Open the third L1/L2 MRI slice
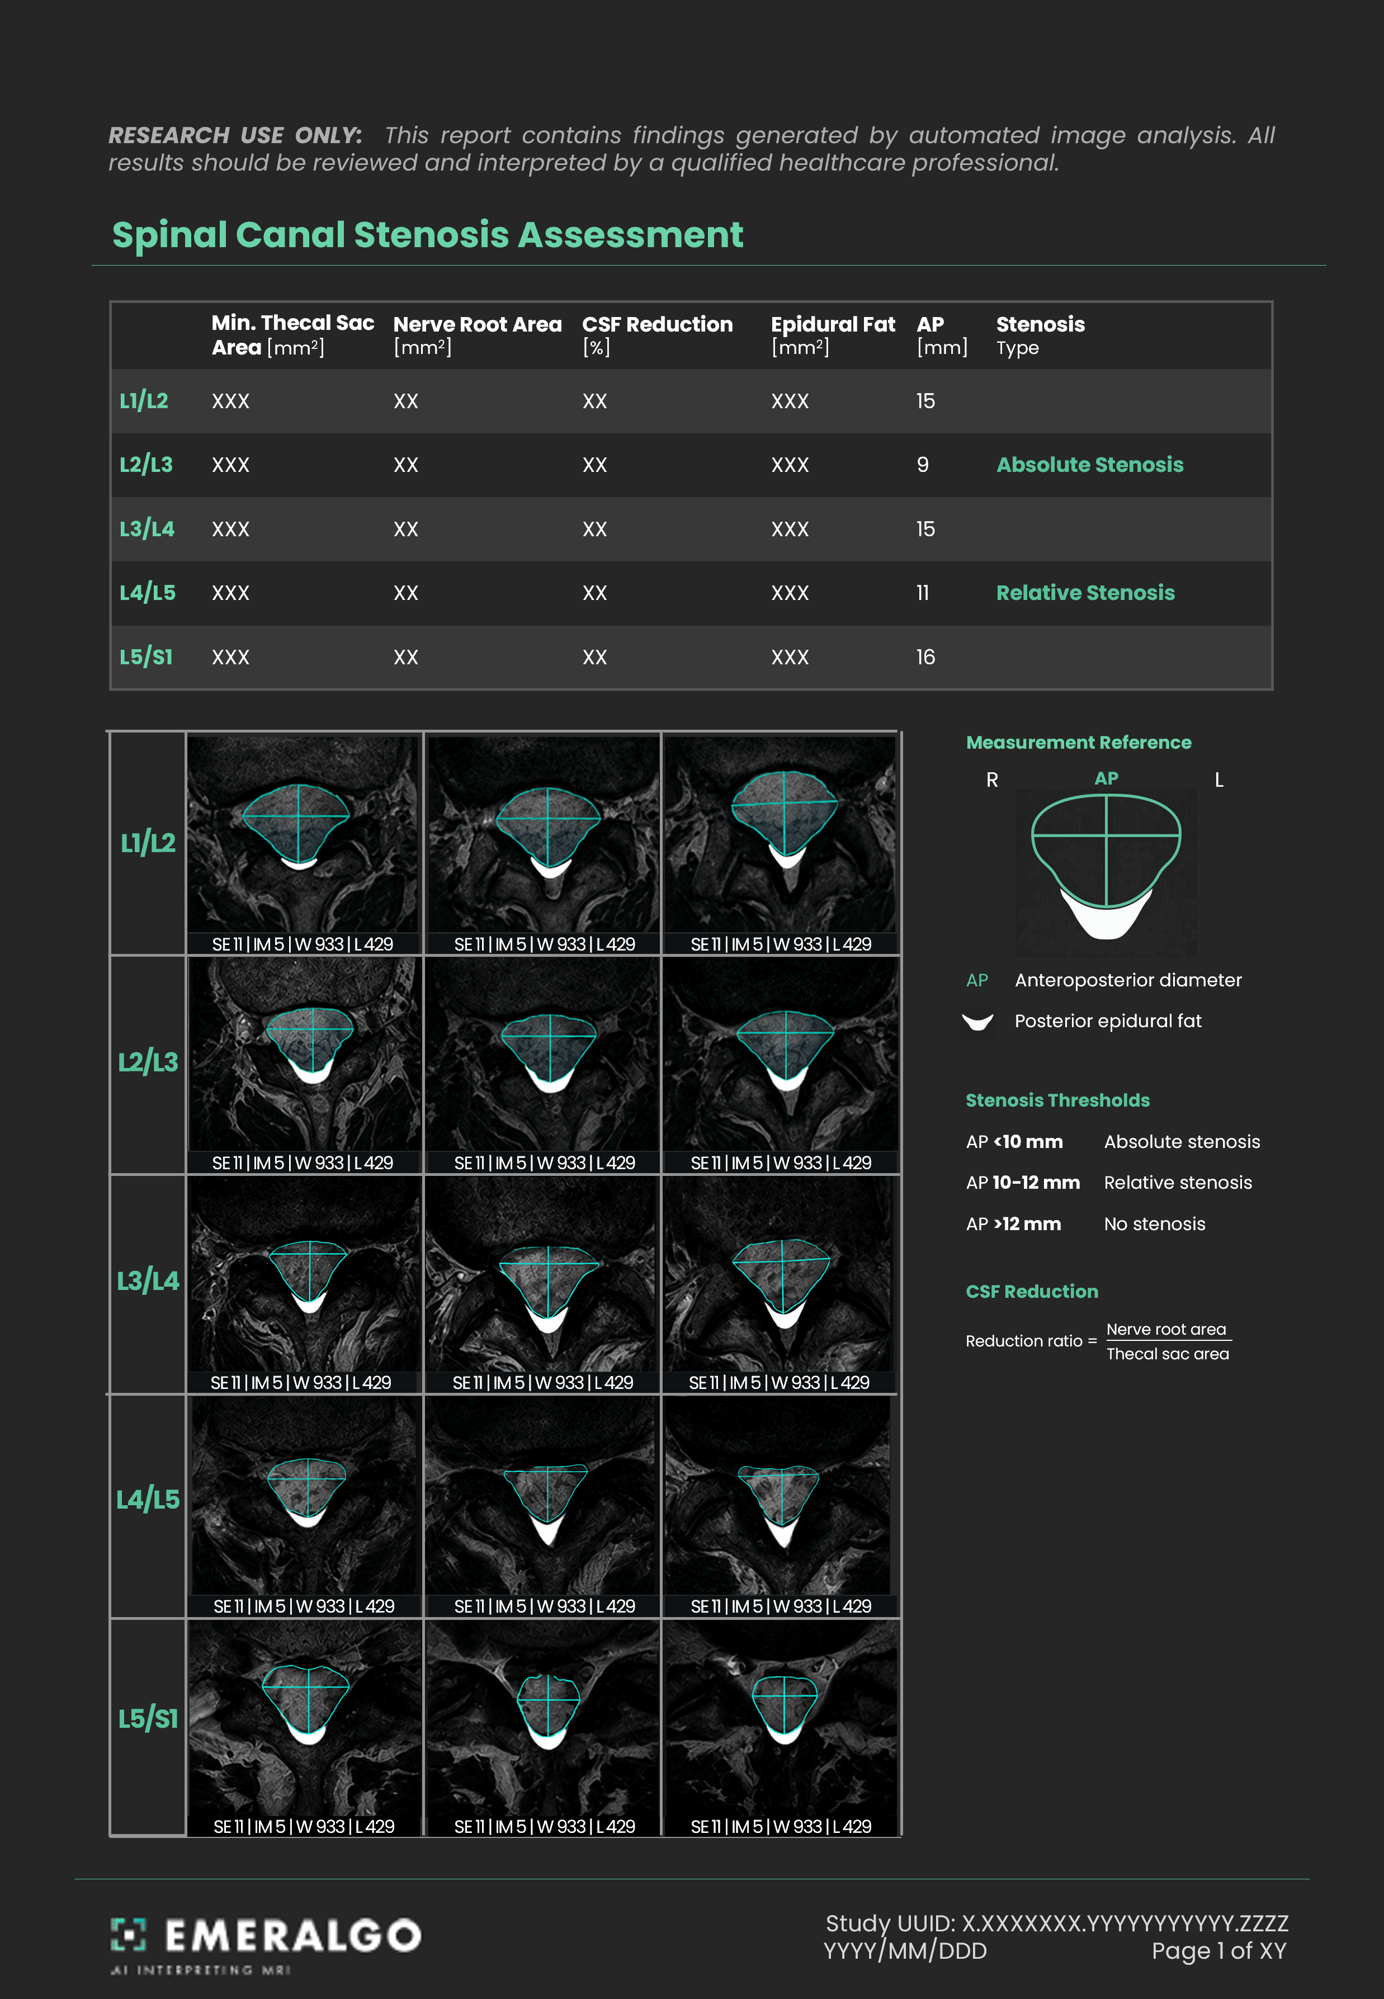Image resolution: width=1384 pixels, height=1999 pixels. click(x=780, y=843)
